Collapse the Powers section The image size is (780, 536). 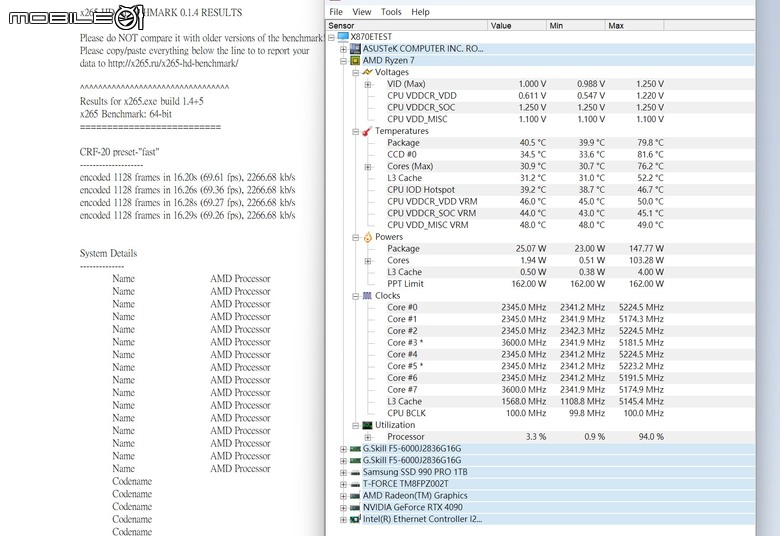pos(355,237)
